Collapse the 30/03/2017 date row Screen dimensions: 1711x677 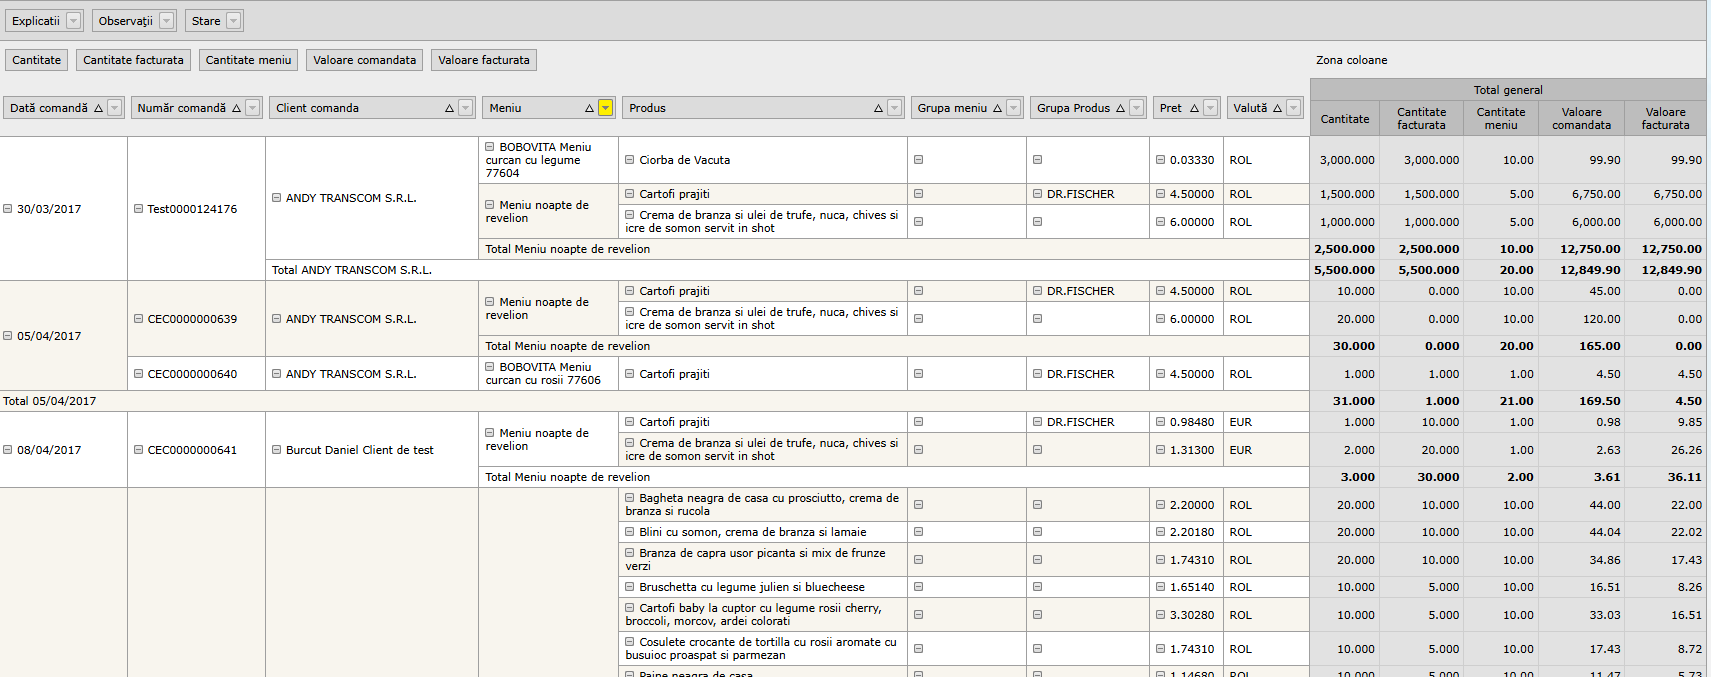pyautogui.click(x=8, y=209)
